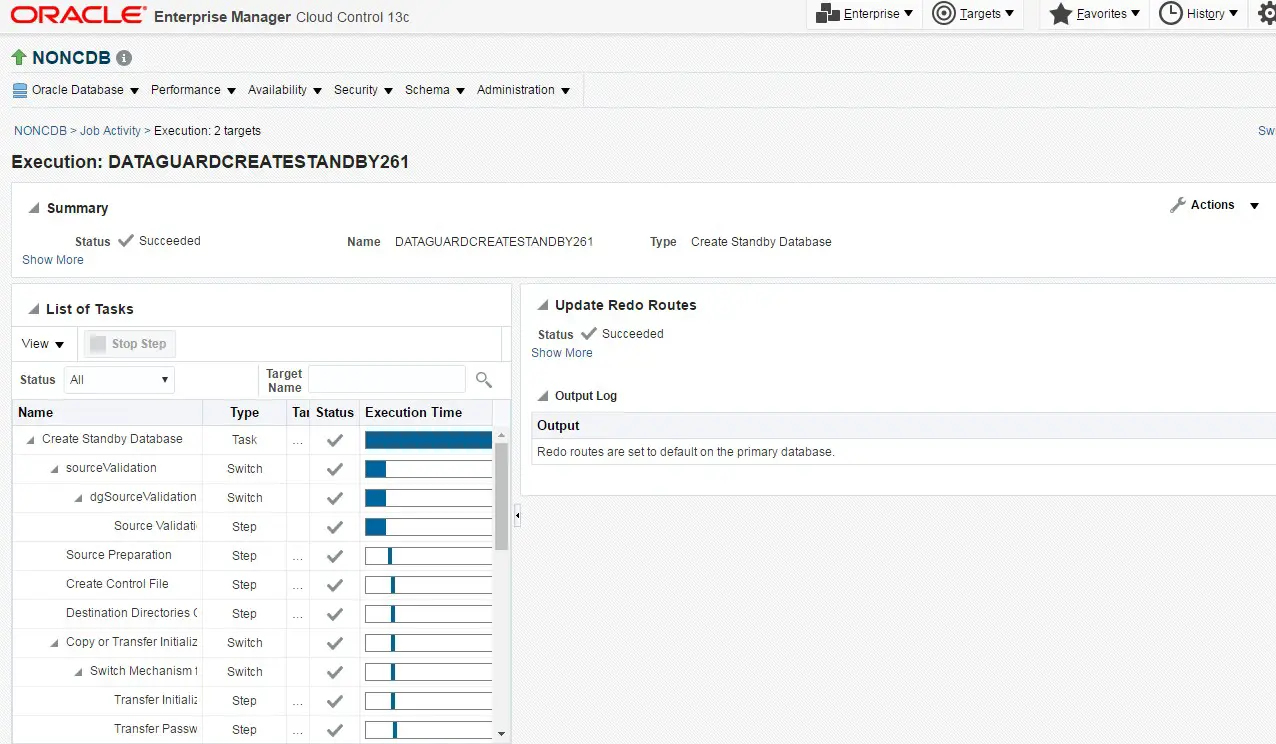Click the scrollbar down arrow in task list

point(502,734)
